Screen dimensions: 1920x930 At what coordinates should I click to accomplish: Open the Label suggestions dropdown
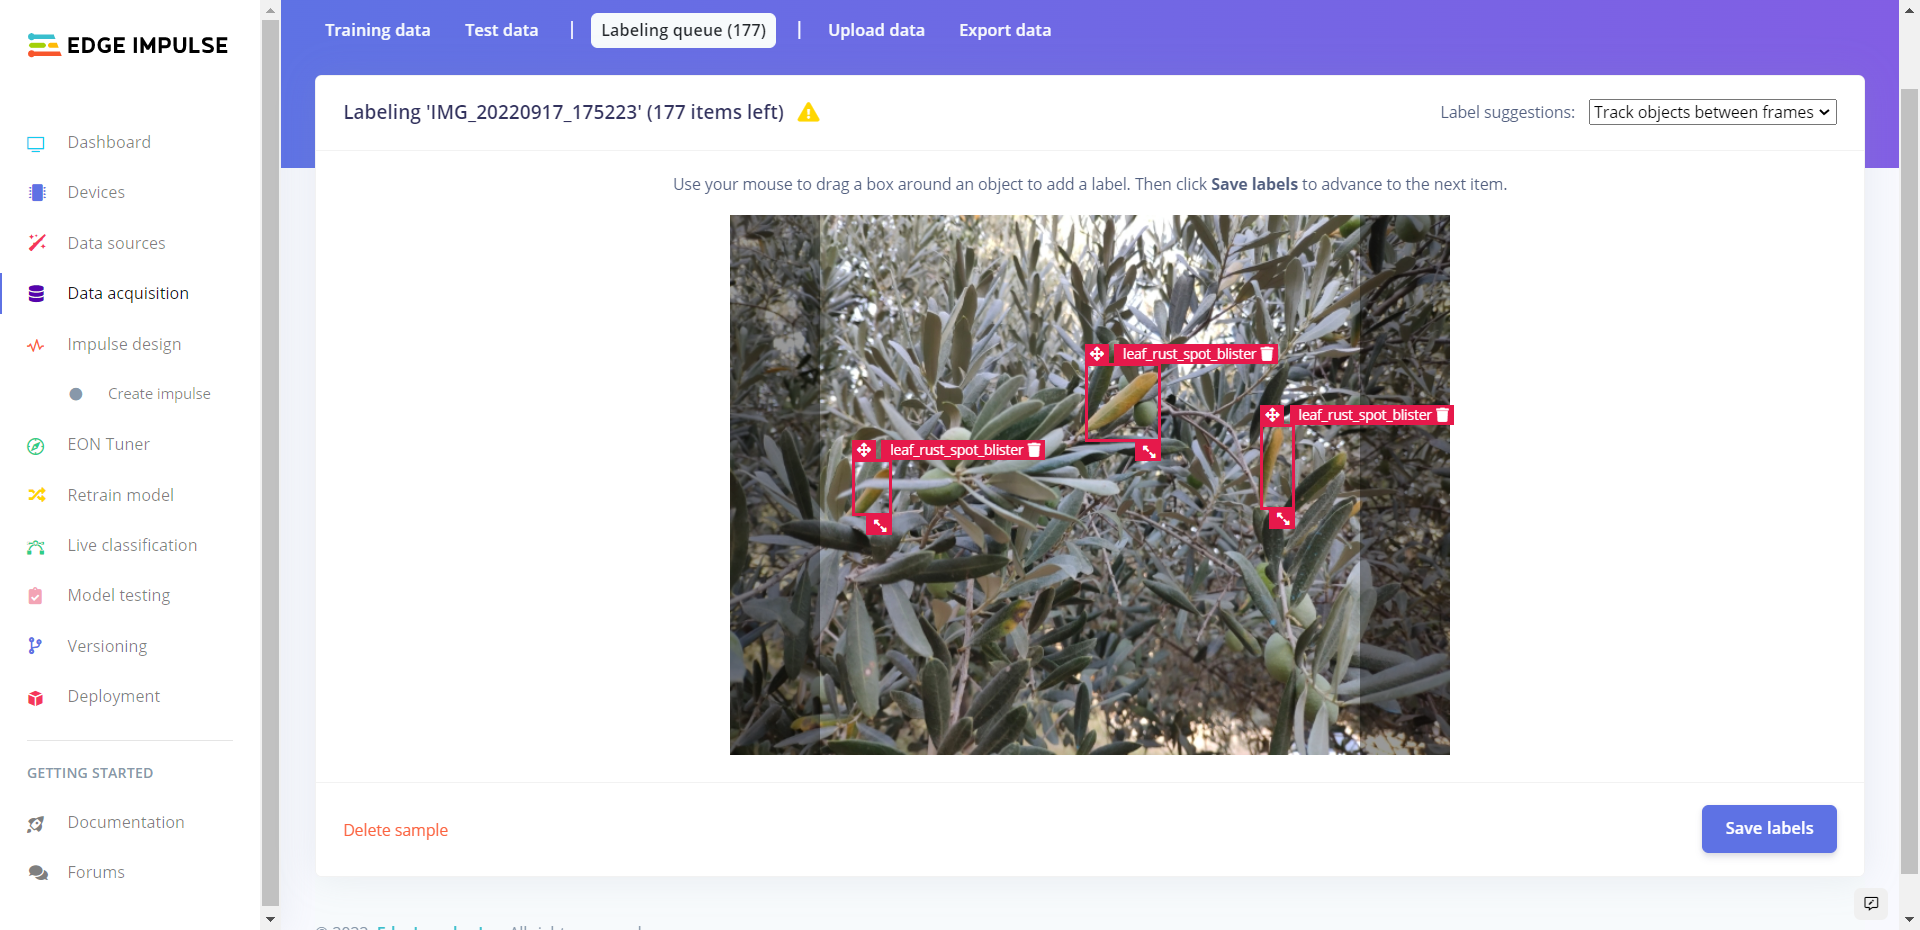[x=1712, y=112]
